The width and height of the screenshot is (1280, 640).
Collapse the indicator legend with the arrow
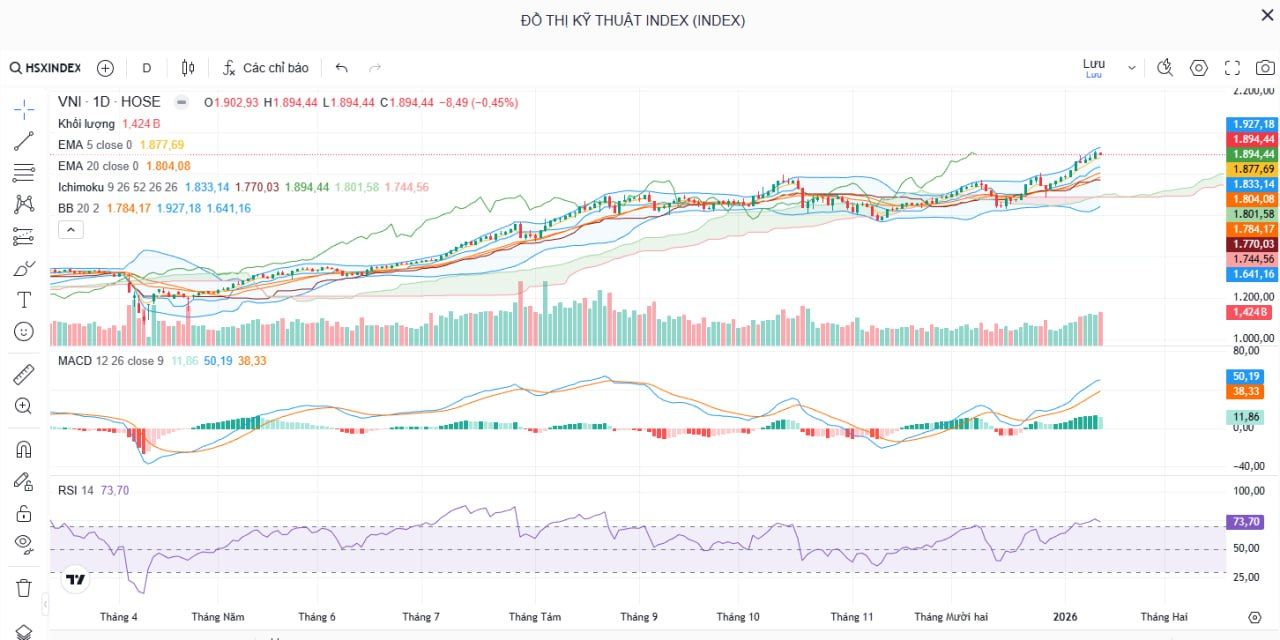click(x=70, y=229)
